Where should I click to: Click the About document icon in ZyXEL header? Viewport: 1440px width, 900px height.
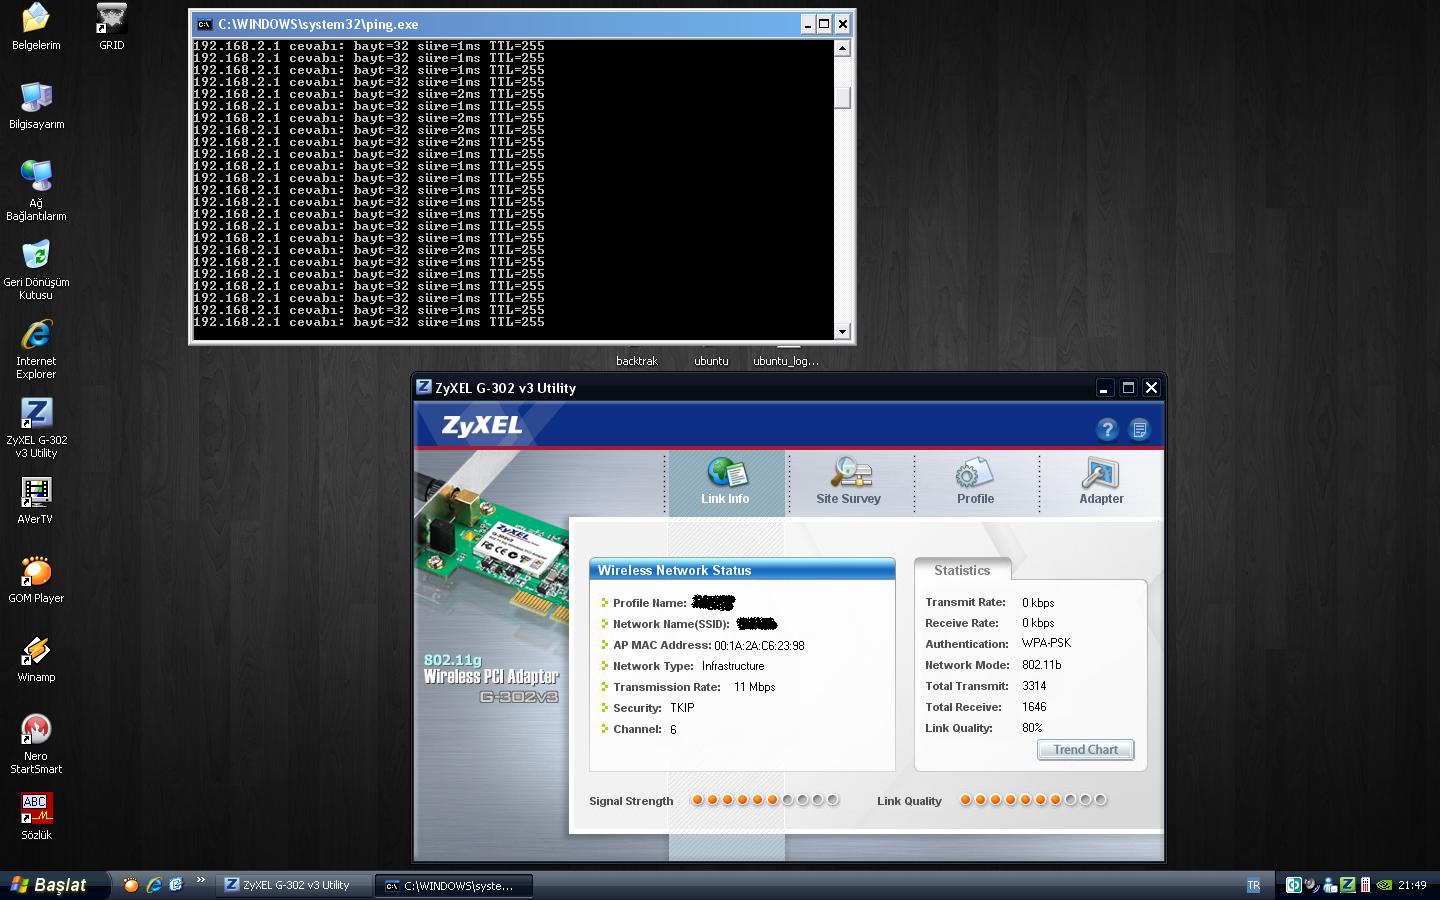[x=1139, y=429]
